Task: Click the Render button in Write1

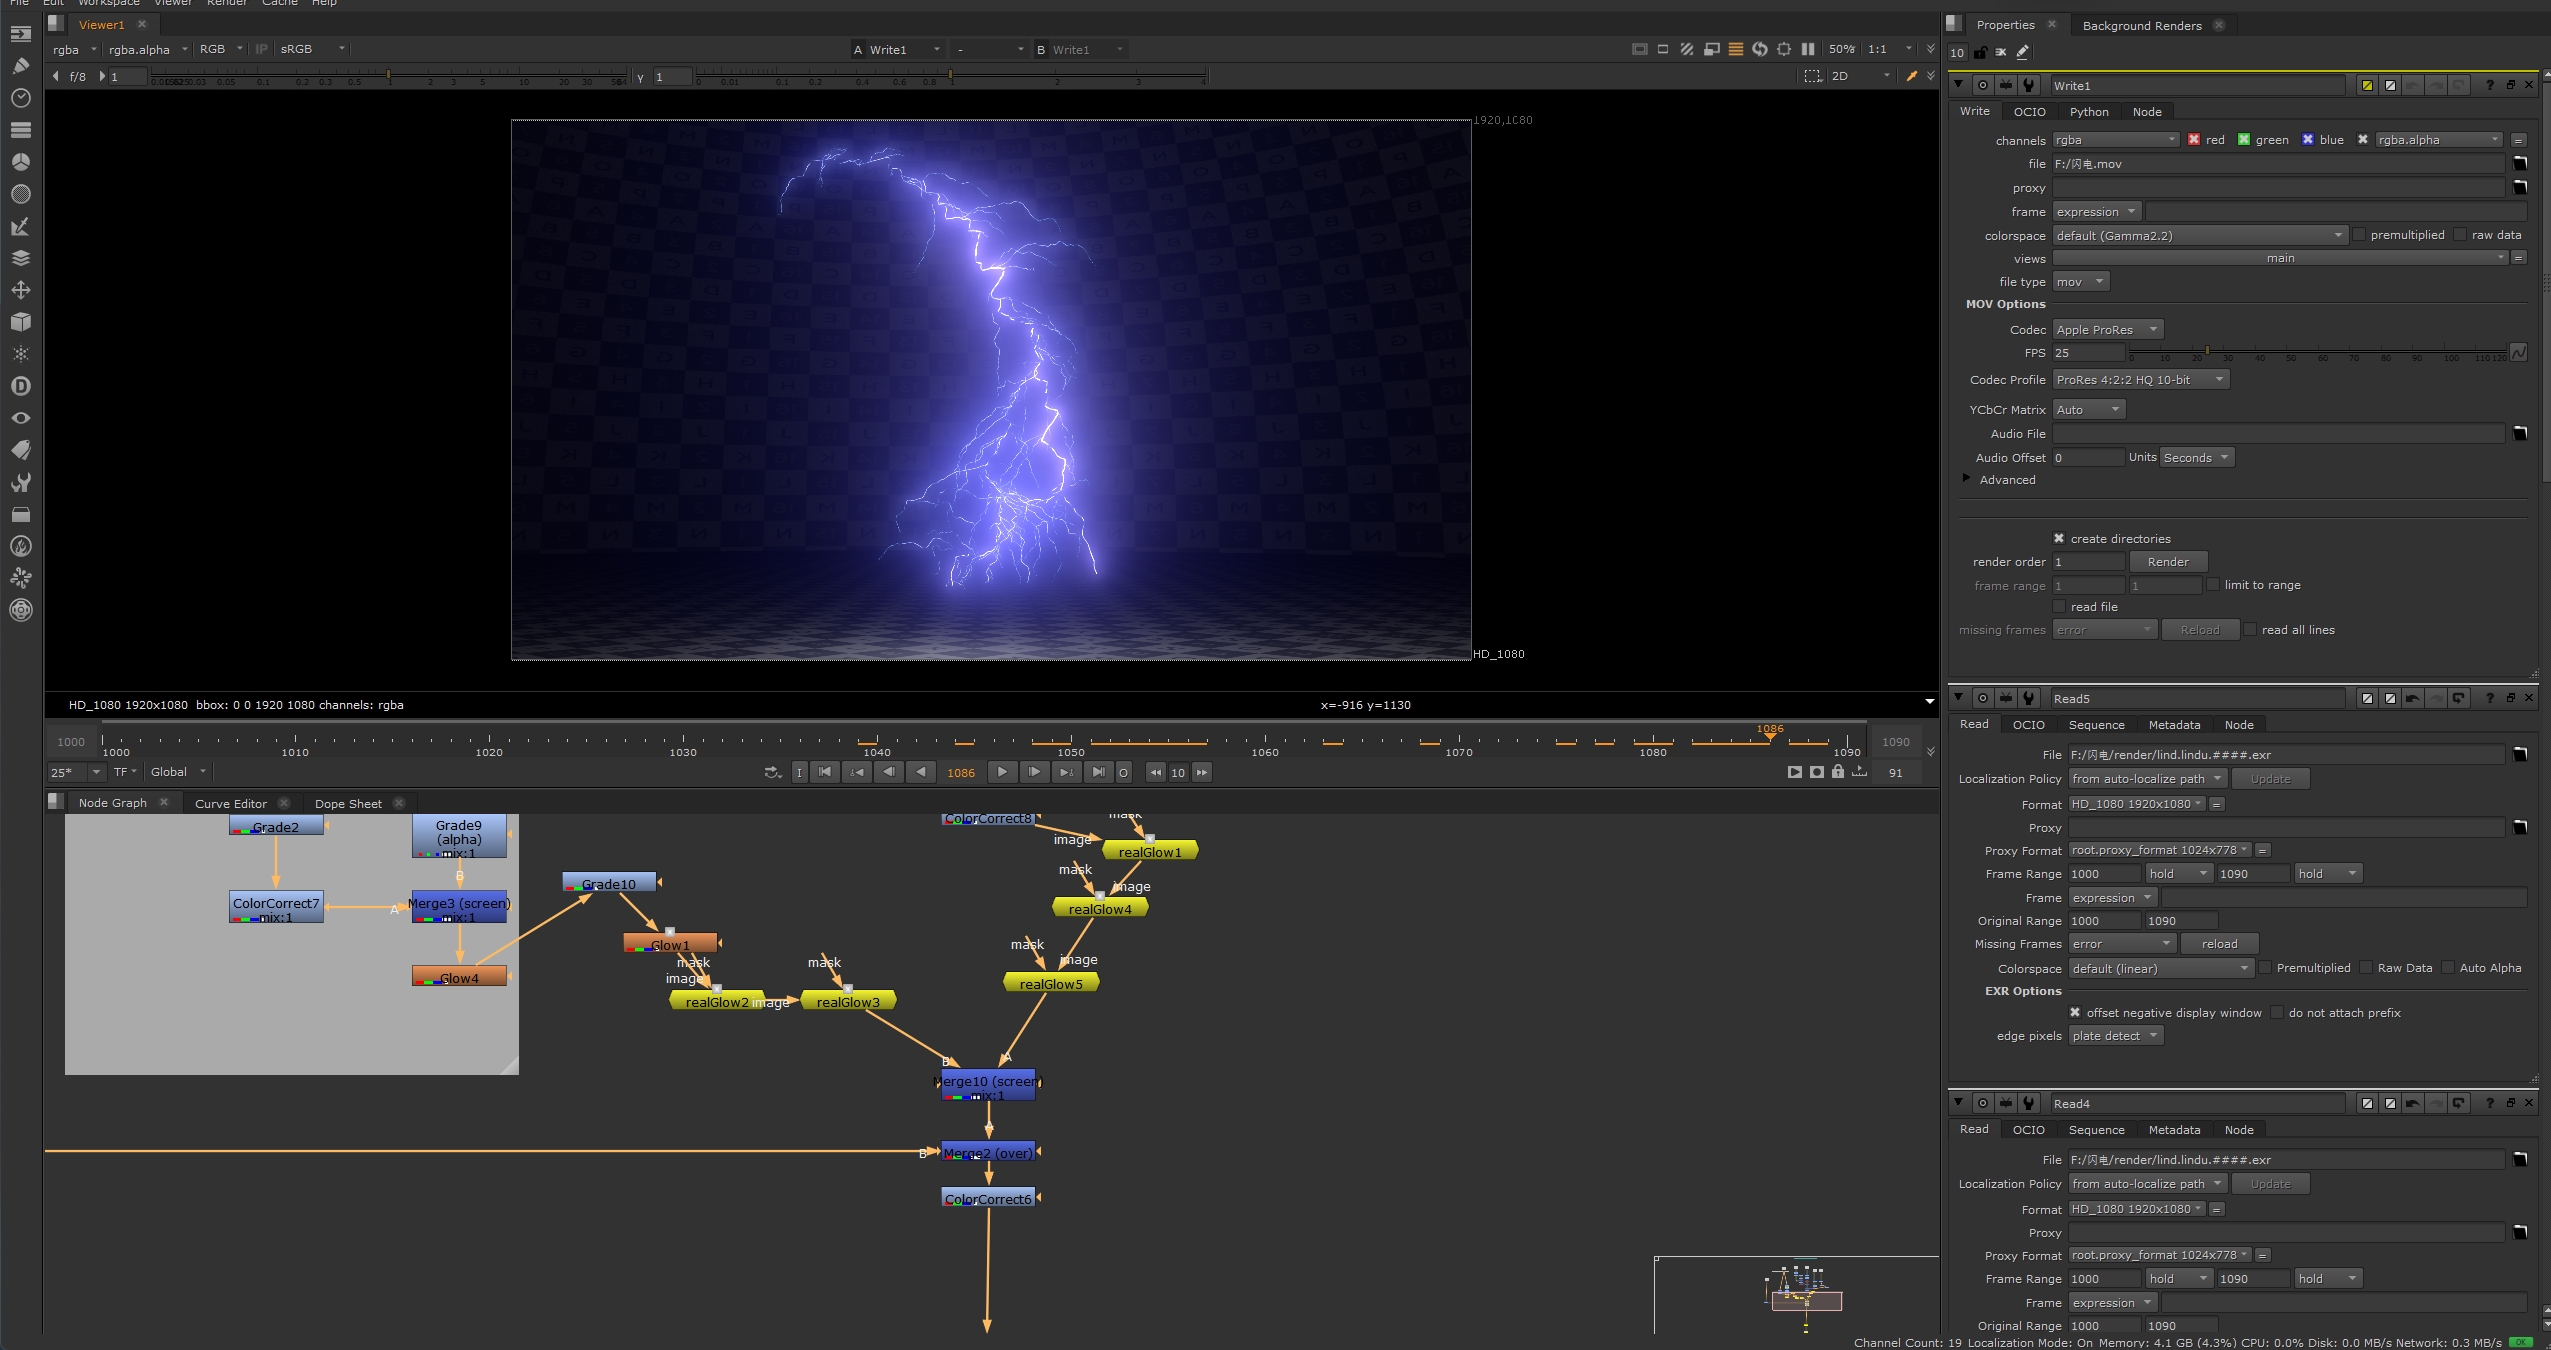Action: click(x=2167, y=562)
